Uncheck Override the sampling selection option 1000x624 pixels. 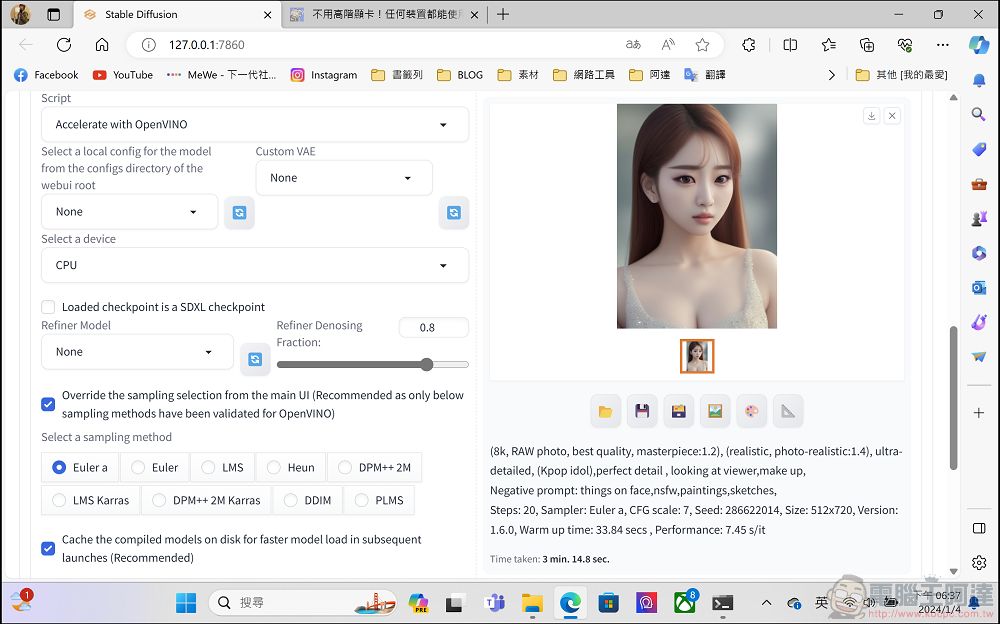[48, 405]
